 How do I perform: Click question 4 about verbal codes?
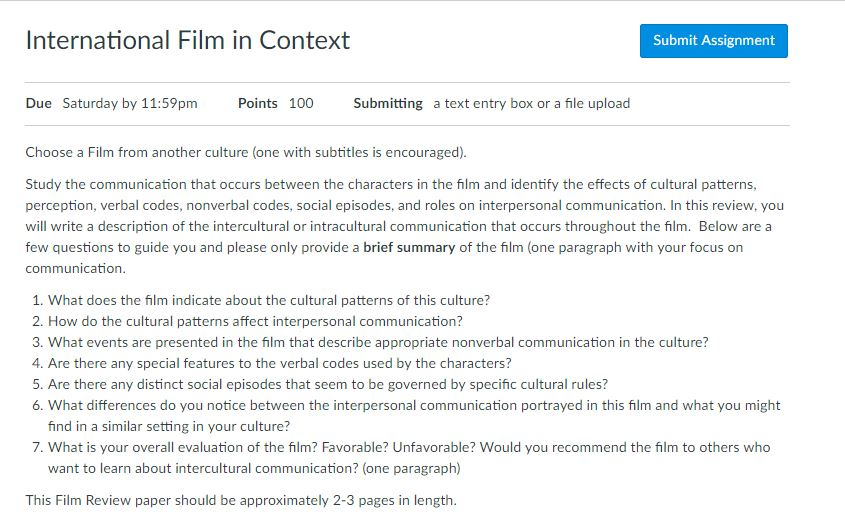(280, 363)
